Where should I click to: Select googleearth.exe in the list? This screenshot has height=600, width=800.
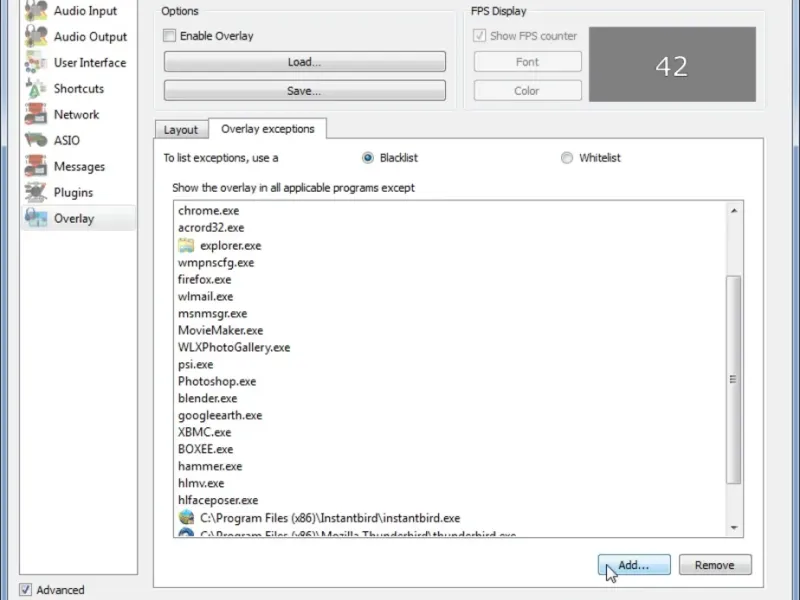pos(220,415)
